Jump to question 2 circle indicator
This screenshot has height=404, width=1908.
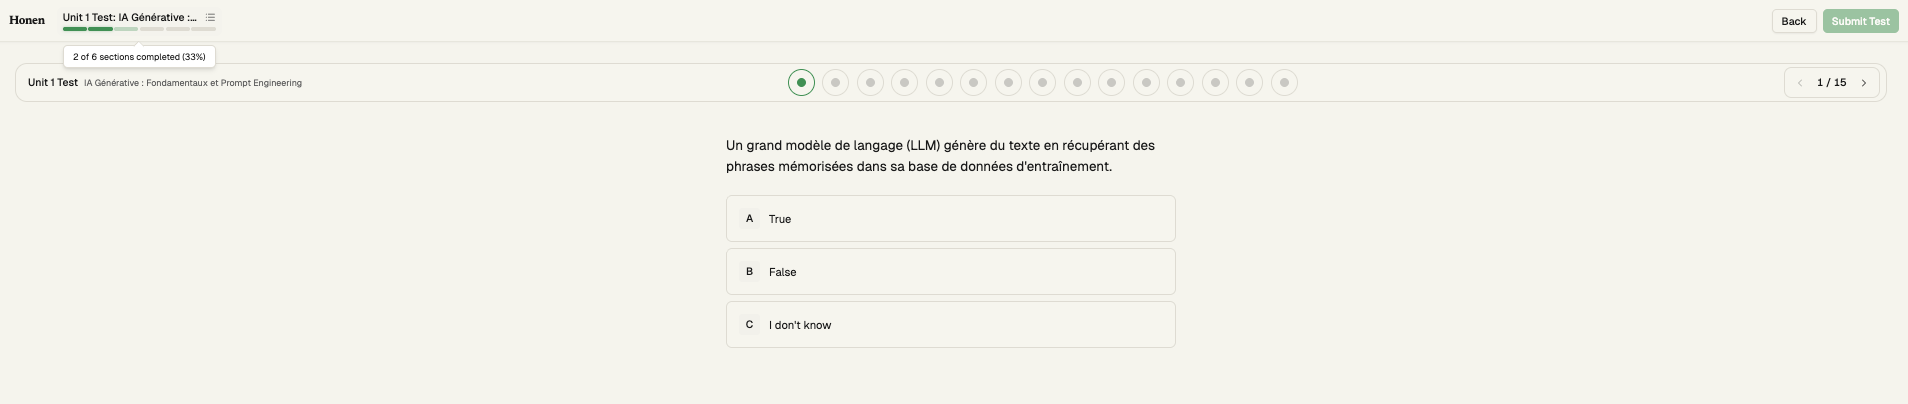(835, 83)
